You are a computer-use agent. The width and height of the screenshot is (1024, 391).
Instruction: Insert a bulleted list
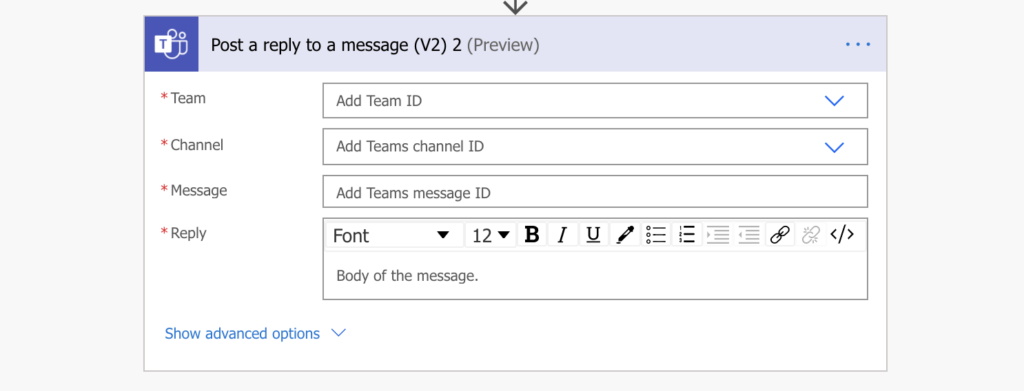point(656,234)
